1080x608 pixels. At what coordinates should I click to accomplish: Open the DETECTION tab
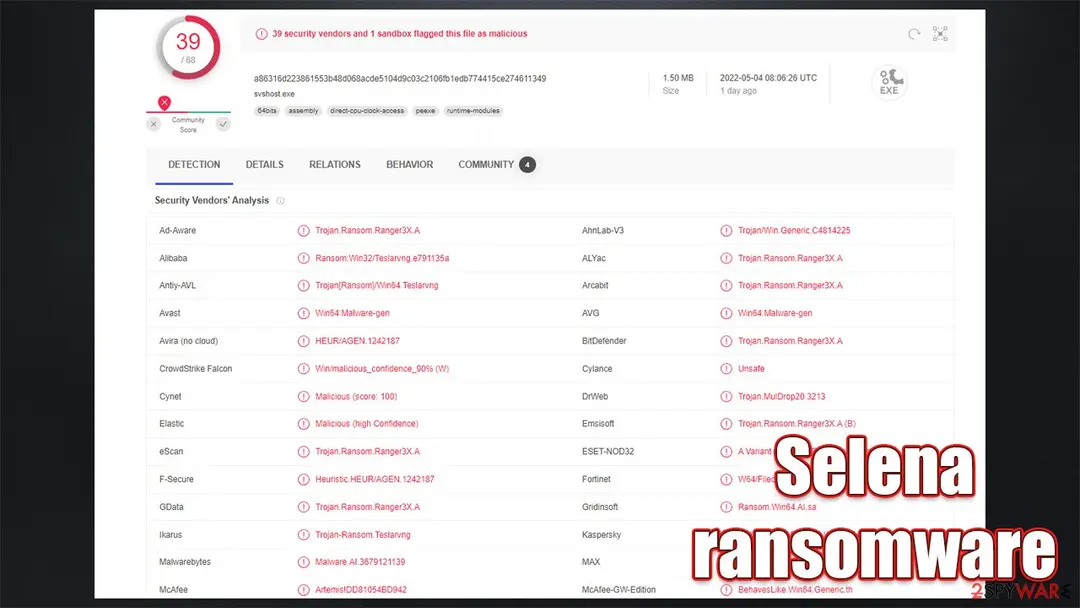pos(194,165)
